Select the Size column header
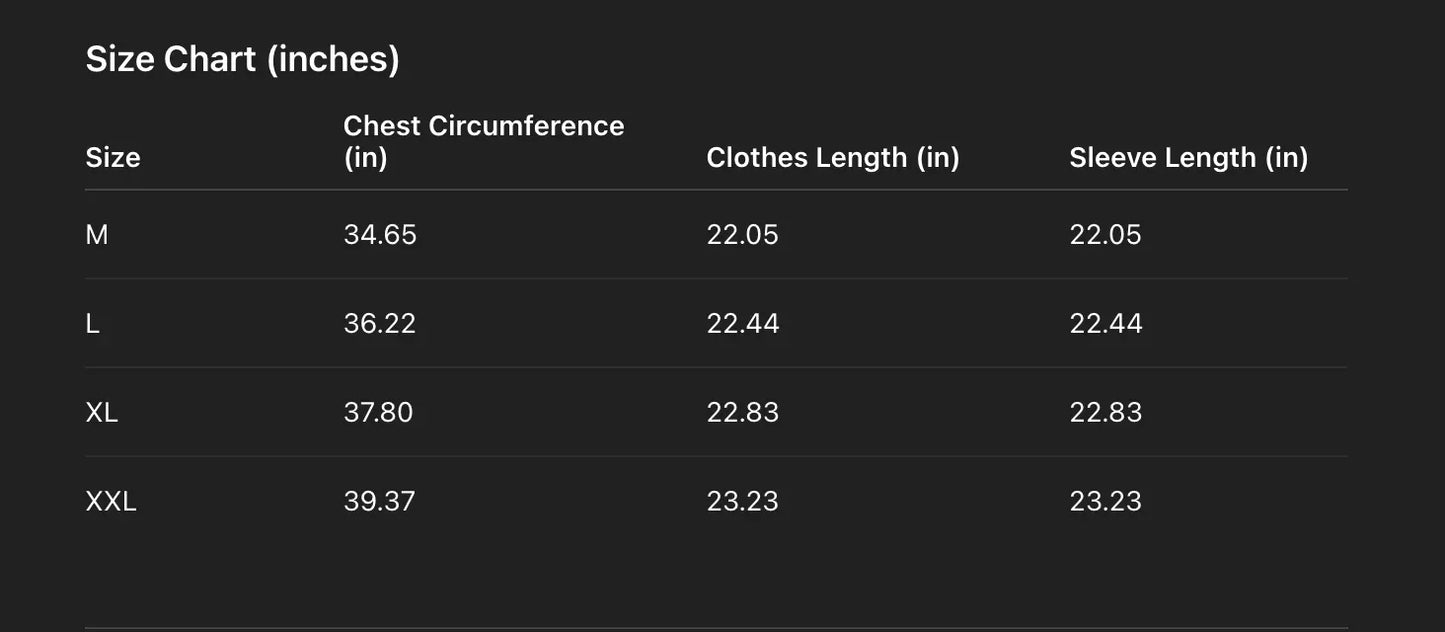The height and width of the screenshot is (632, 1445). point(113,158)
